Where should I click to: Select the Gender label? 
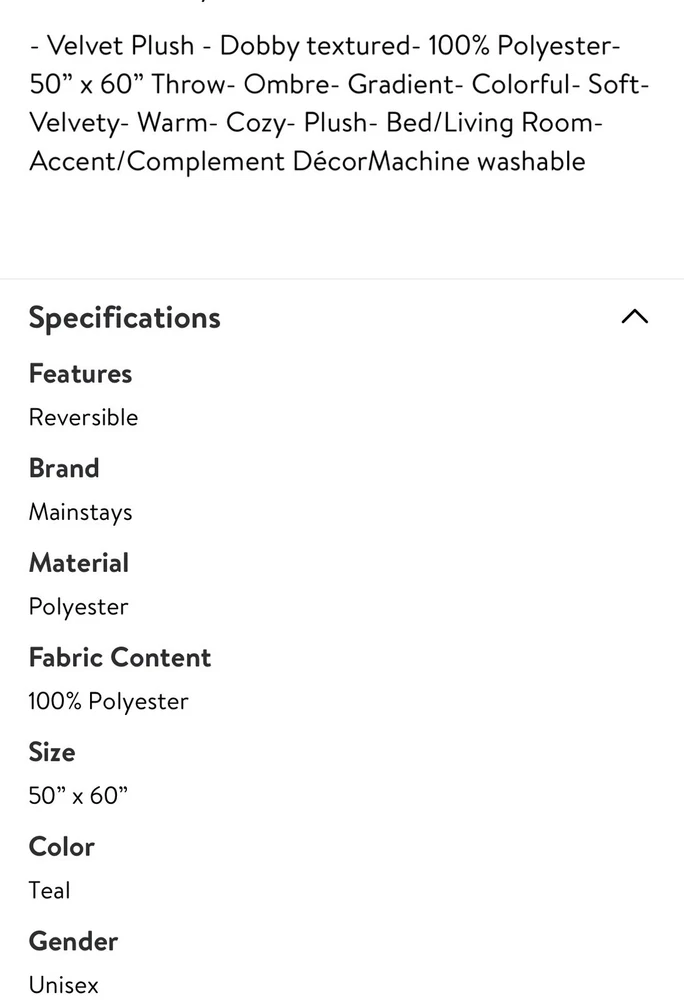pos(73,941)
